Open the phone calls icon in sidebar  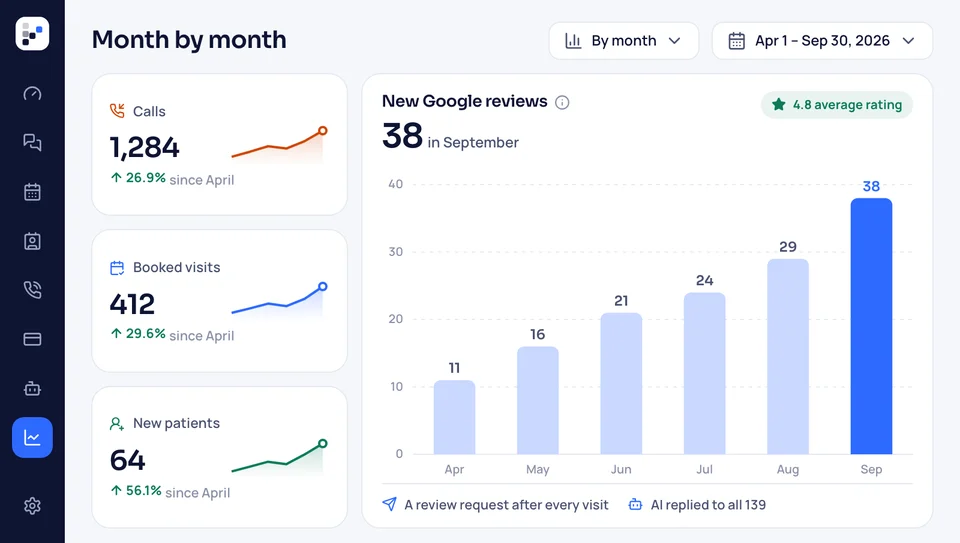32,290
